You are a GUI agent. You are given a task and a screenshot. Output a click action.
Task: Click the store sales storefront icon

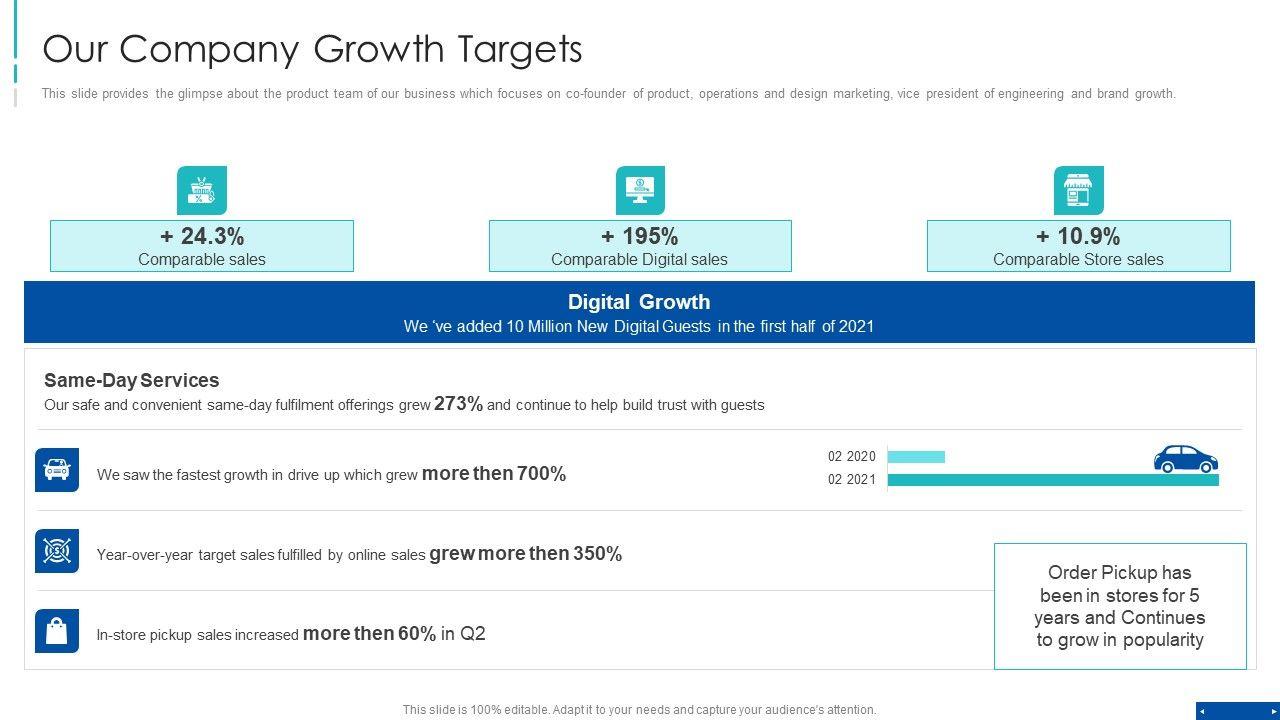click(x=1078, y=190)
